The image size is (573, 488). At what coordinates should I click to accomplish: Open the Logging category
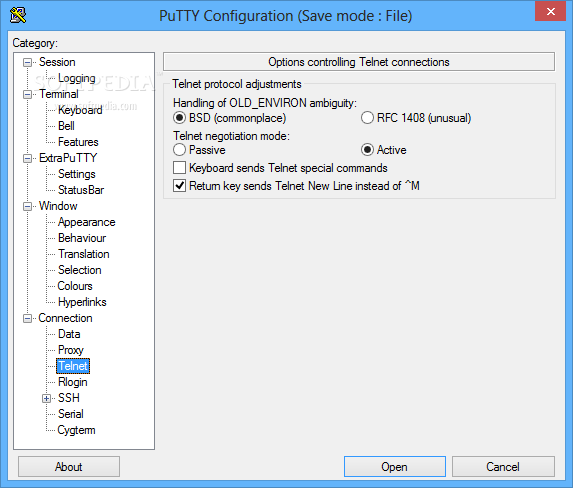pyautogui.click(x=76, y=78)
